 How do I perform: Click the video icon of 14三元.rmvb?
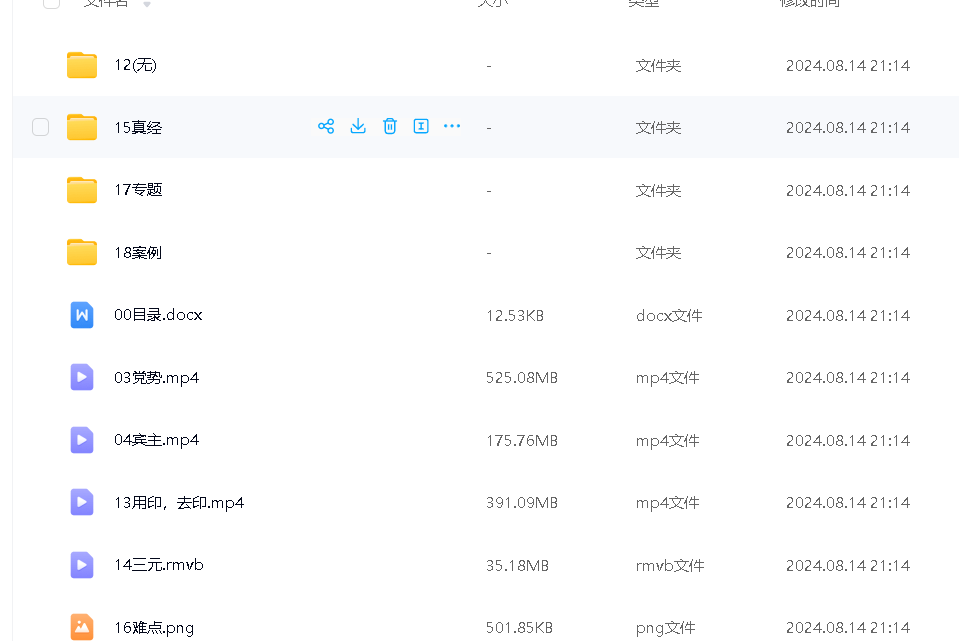82,565
